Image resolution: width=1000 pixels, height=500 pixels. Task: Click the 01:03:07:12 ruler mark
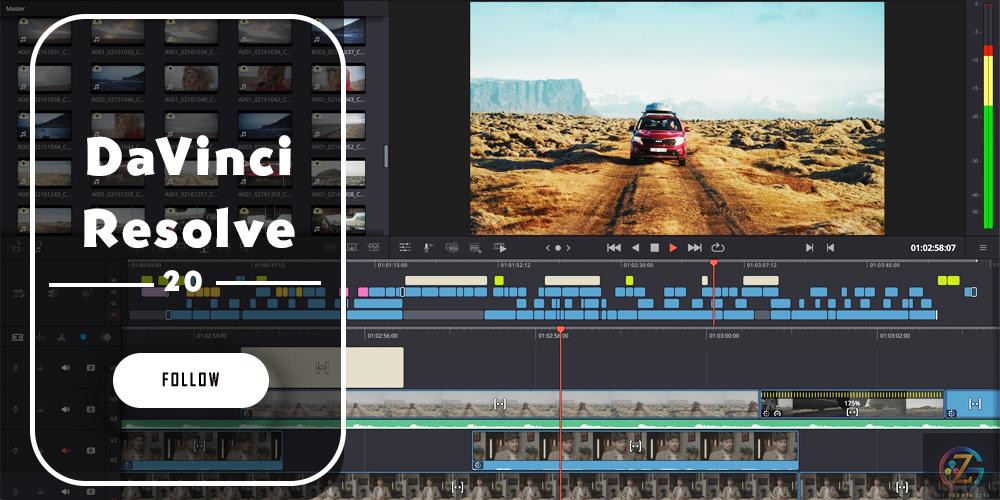pos(761,265)
